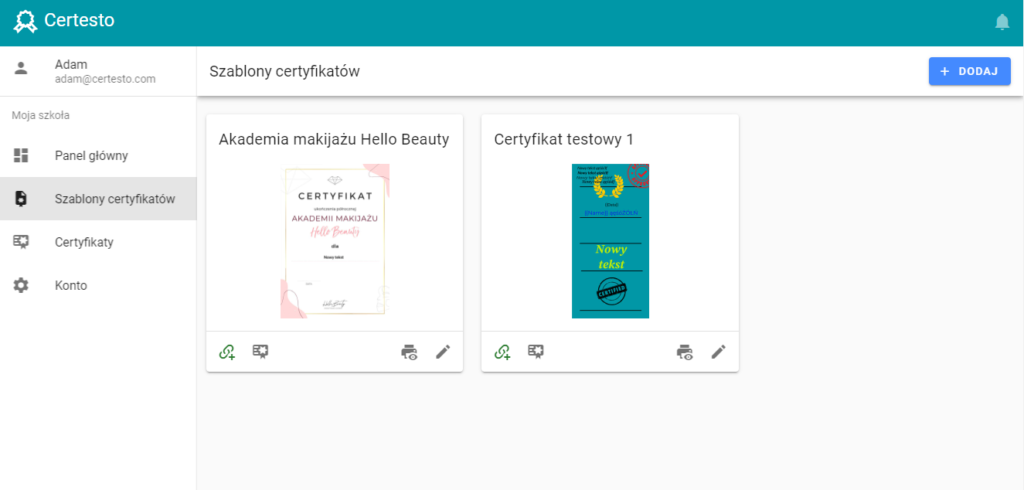Screen dimensions: 1024x490
Task: Click edit pencil icon on Certyfikat testowy 1 card
Action: [x=719, y=352]
